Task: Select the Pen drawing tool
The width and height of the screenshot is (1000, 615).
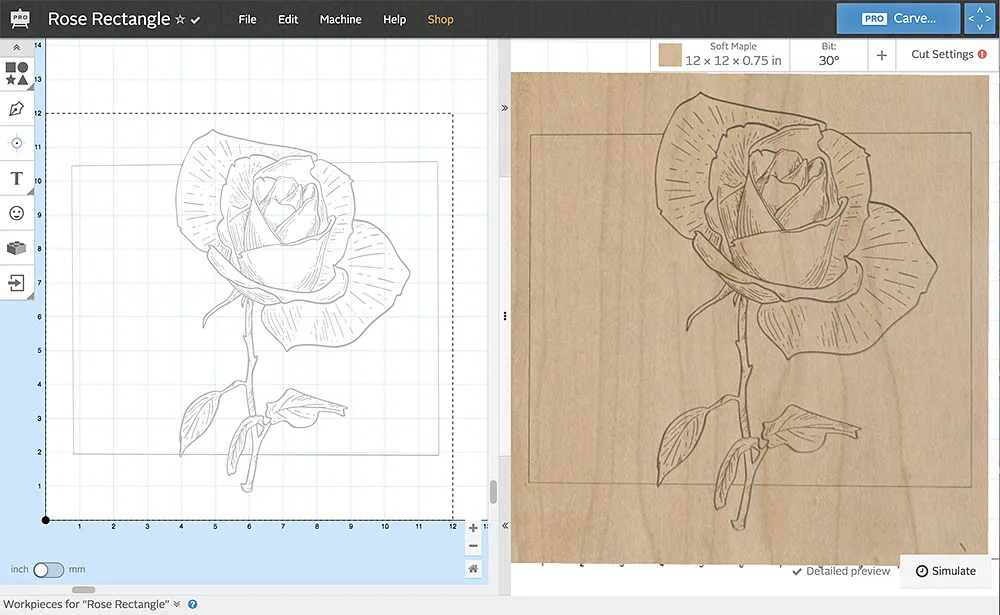Action: pos(16,108)
